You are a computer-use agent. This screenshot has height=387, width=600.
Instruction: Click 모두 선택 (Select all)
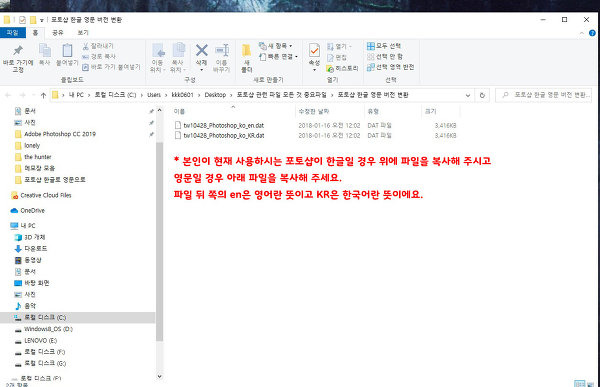[x=384, y=46]
